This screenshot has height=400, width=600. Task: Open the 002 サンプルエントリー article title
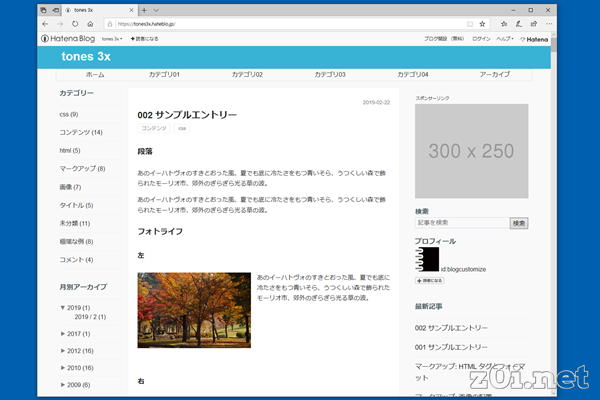tap(187, 115)
